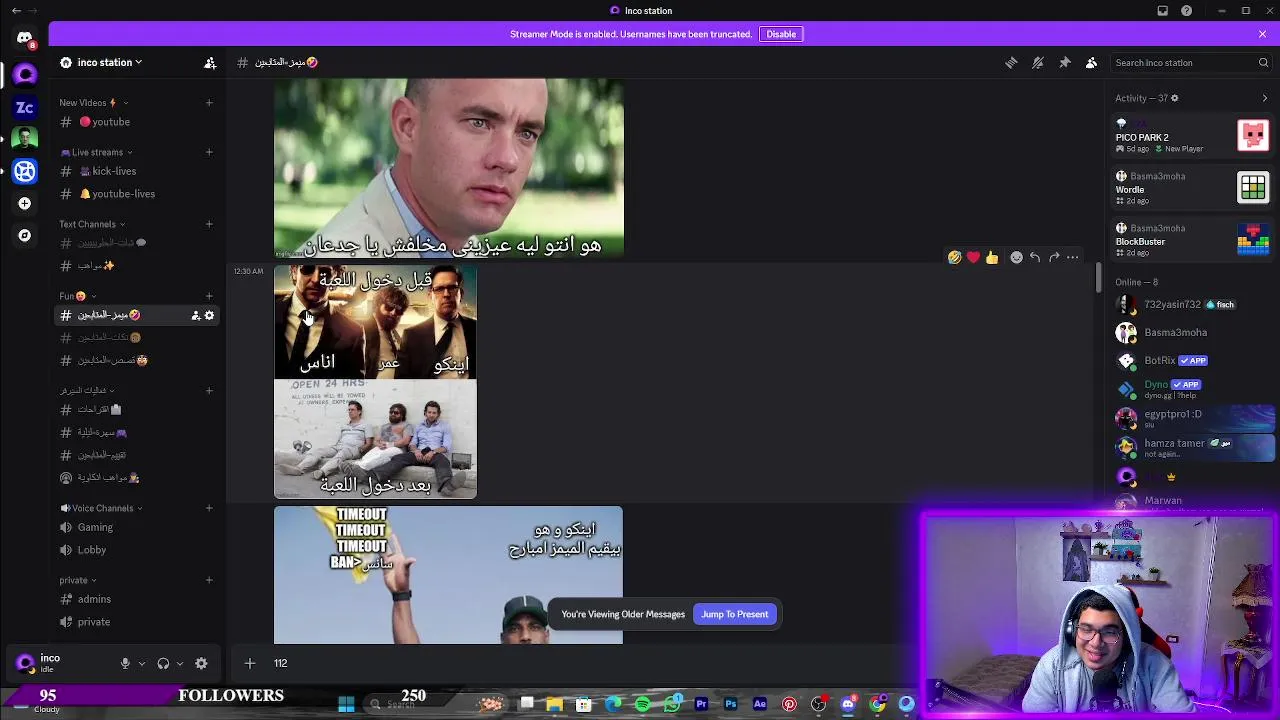Screen dimensions: 1280x720
Task: Collapse New Videos category
Action: pos(93,103)
